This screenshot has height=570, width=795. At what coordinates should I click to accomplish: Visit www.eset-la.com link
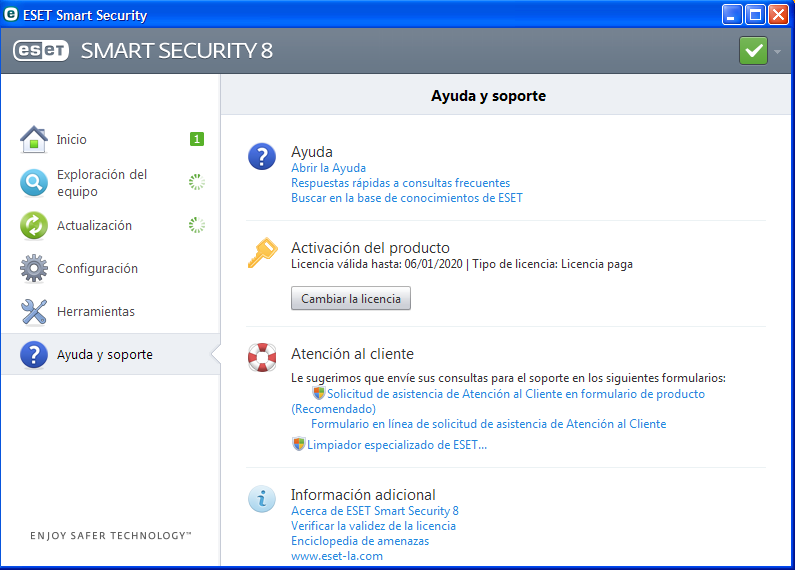pos(337,556)
